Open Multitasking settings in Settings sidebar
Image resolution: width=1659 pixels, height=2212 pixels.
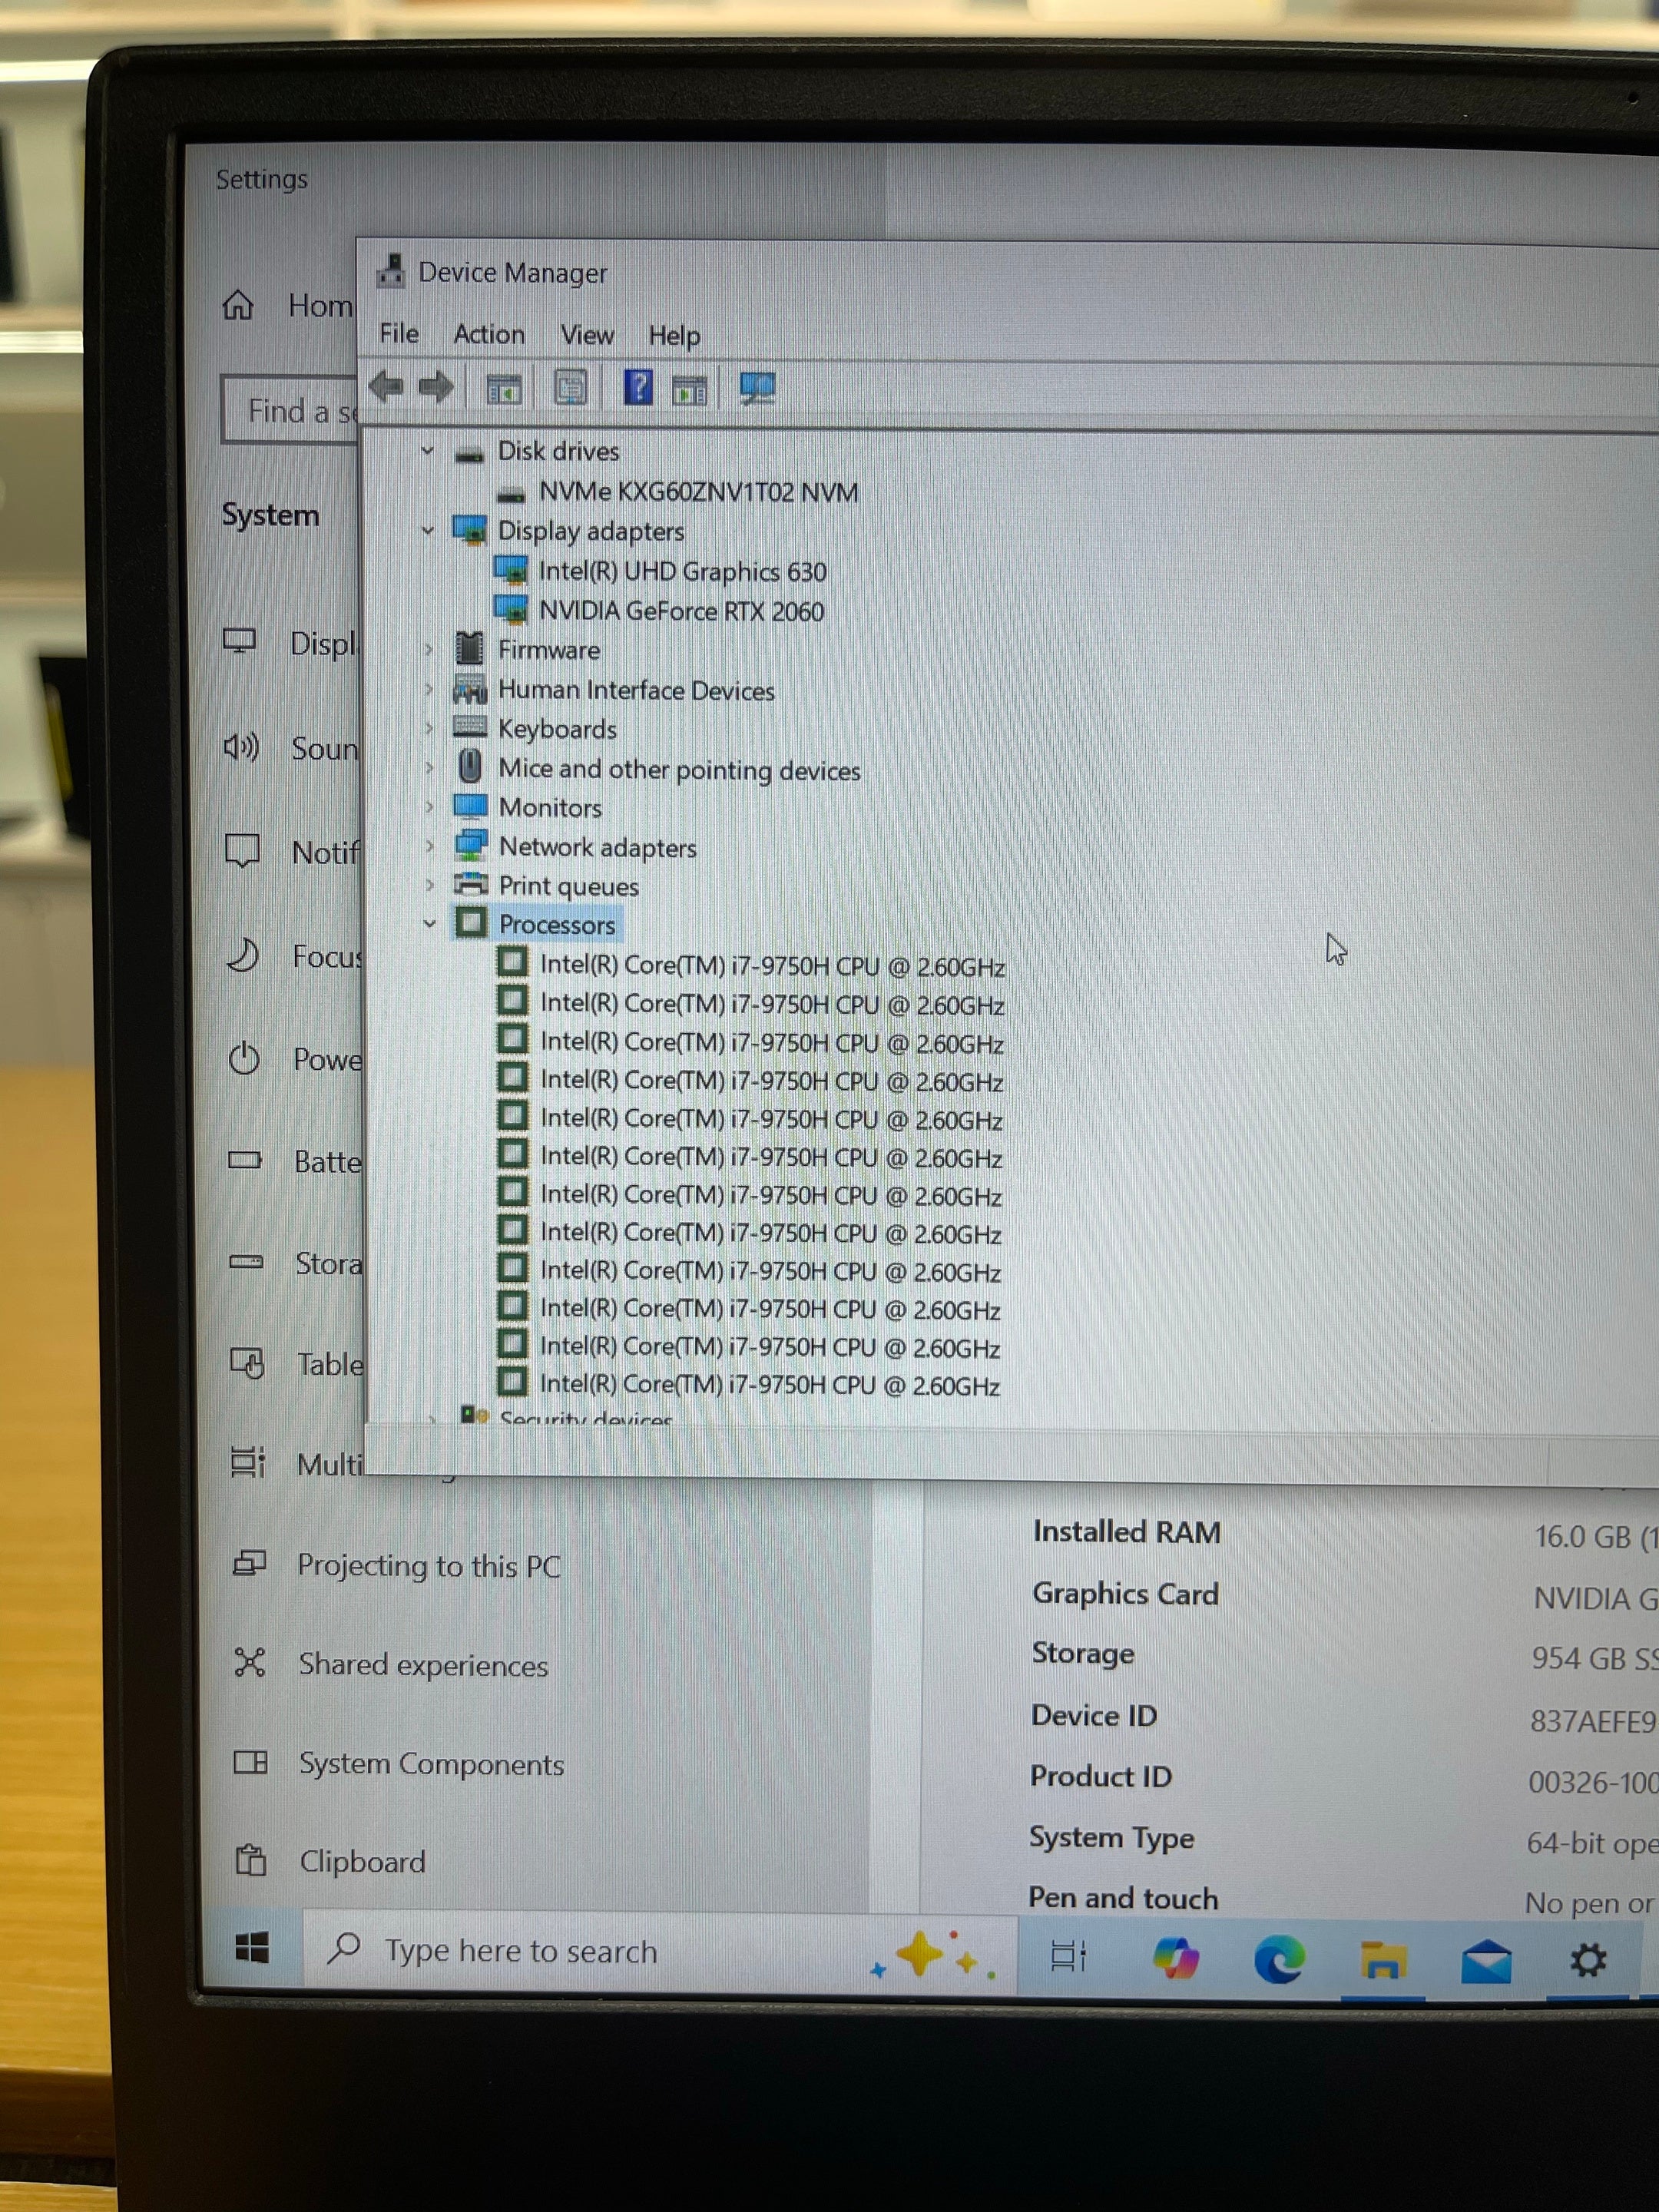click(298, 1463)
